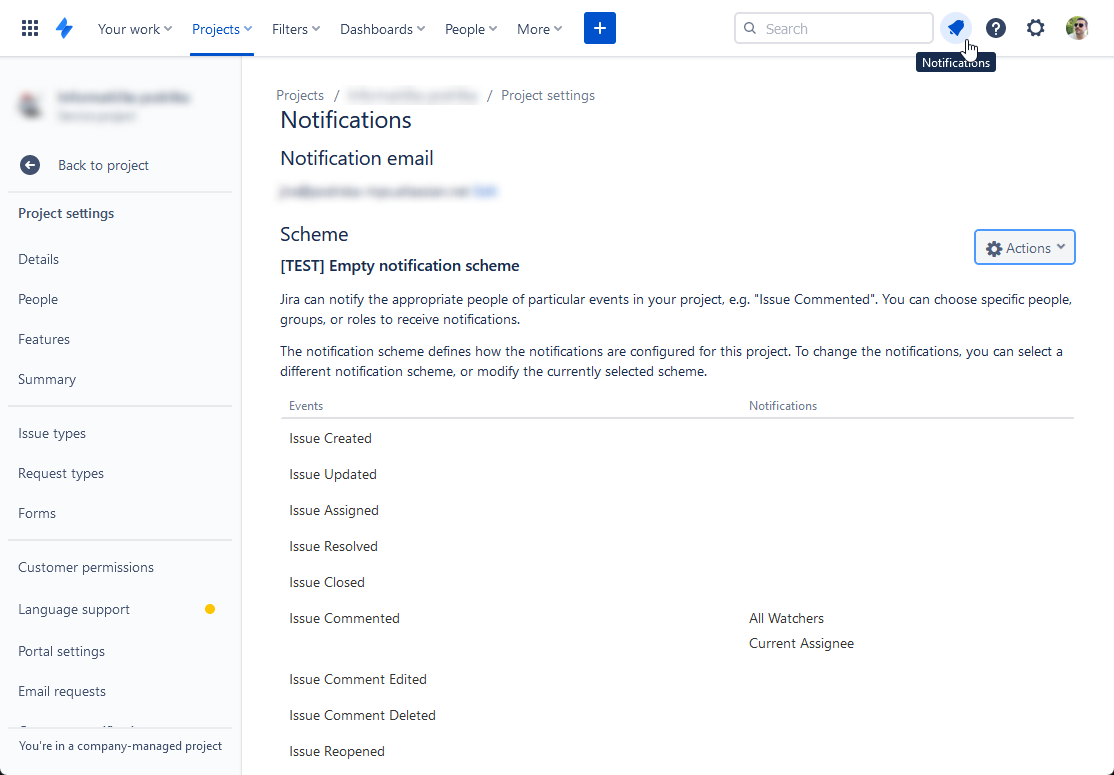Click the Project settings breadcrumb link

click(x=548, y=95)
